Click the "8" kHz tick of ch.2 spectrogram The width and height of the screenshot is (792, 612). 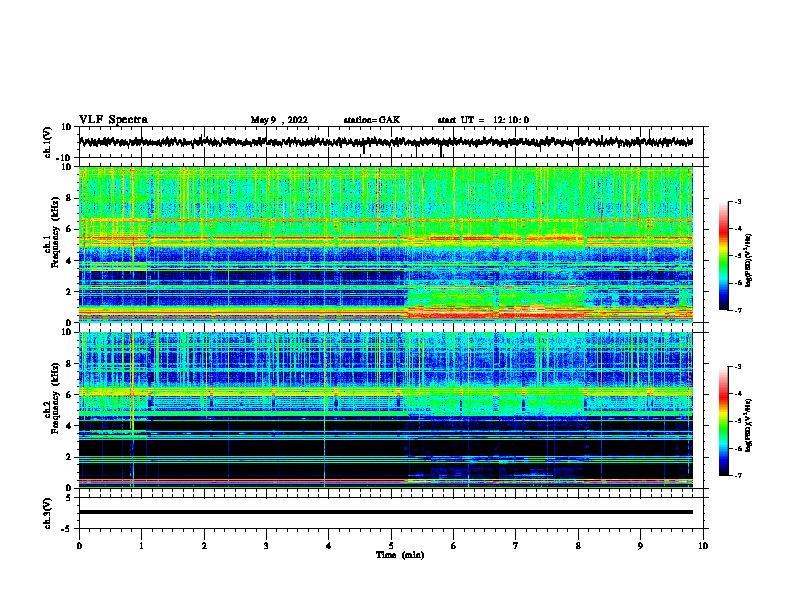click(x=69, y=364)
